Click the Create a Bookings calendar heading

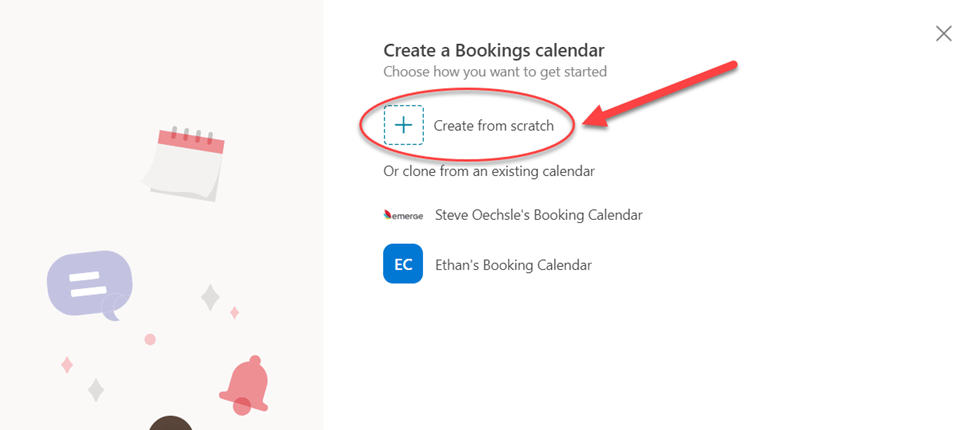point(494,50)
